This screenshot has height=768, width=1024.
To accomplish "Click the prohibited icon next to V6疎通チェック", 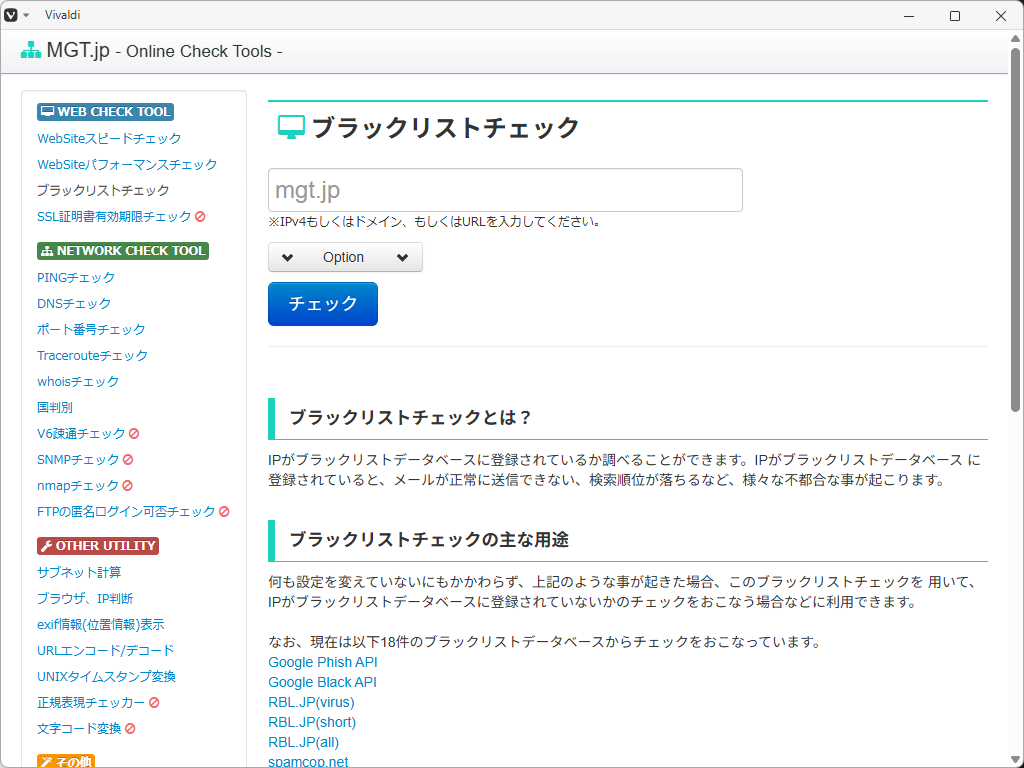I will tap(134, 434).
